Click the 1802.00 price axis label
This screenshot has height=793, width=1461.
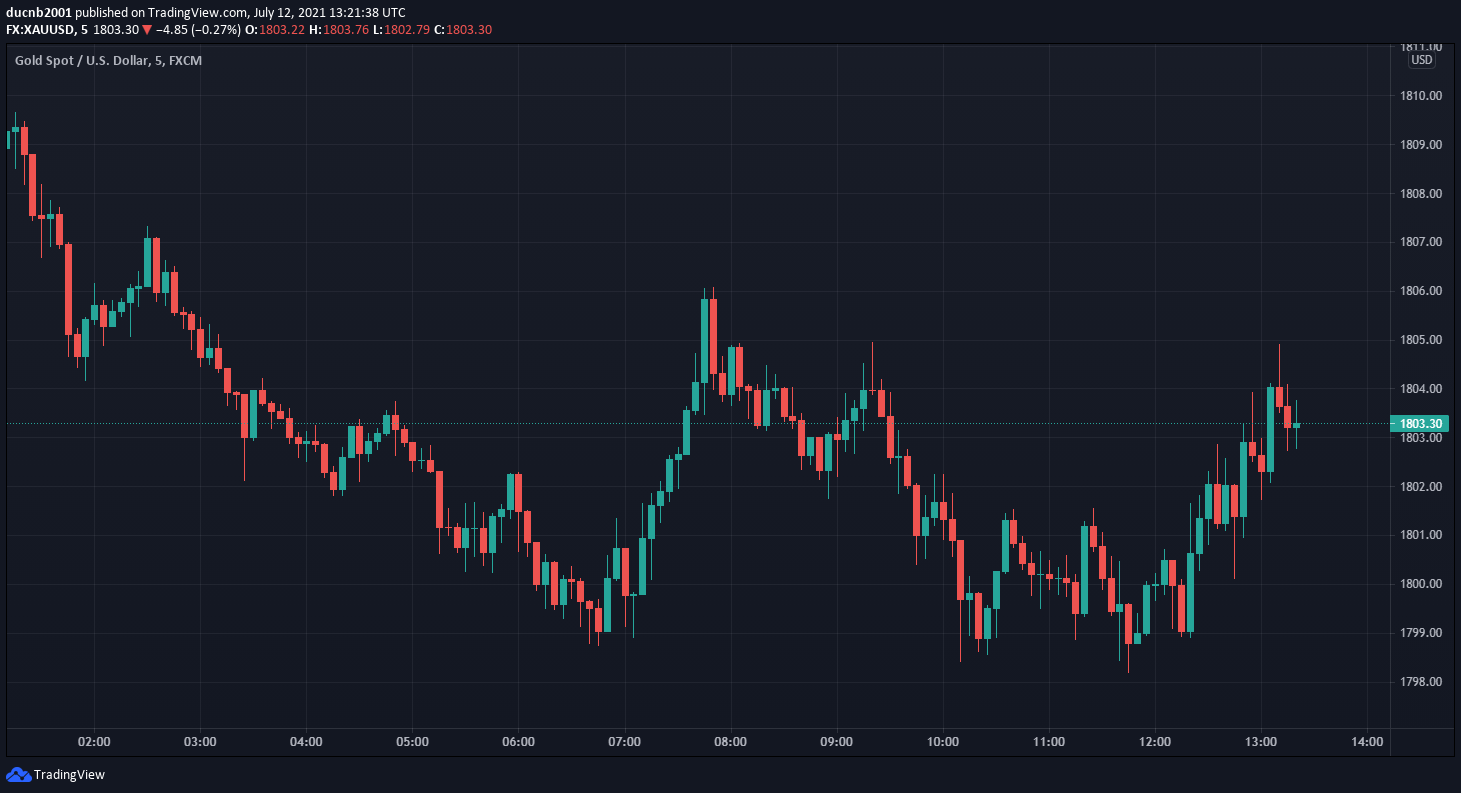point(1421,487)
